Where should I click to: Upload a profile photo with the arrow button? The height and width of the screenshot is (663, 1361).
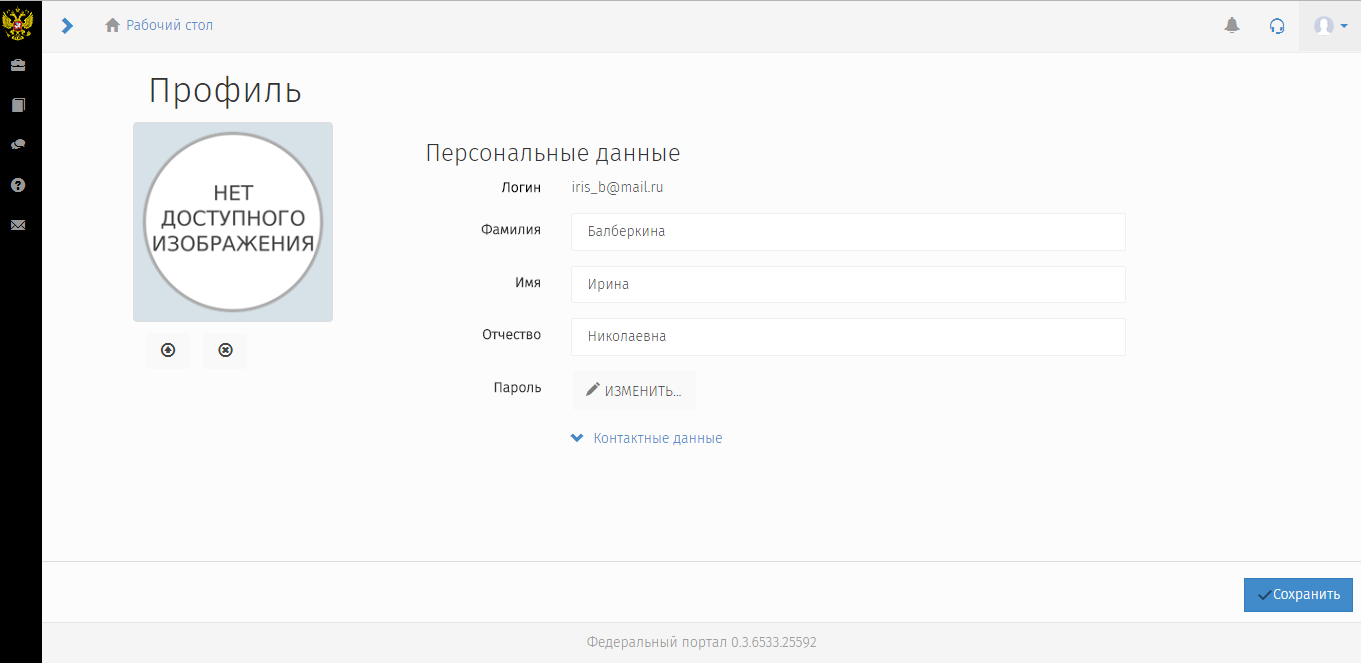point(168,350)
